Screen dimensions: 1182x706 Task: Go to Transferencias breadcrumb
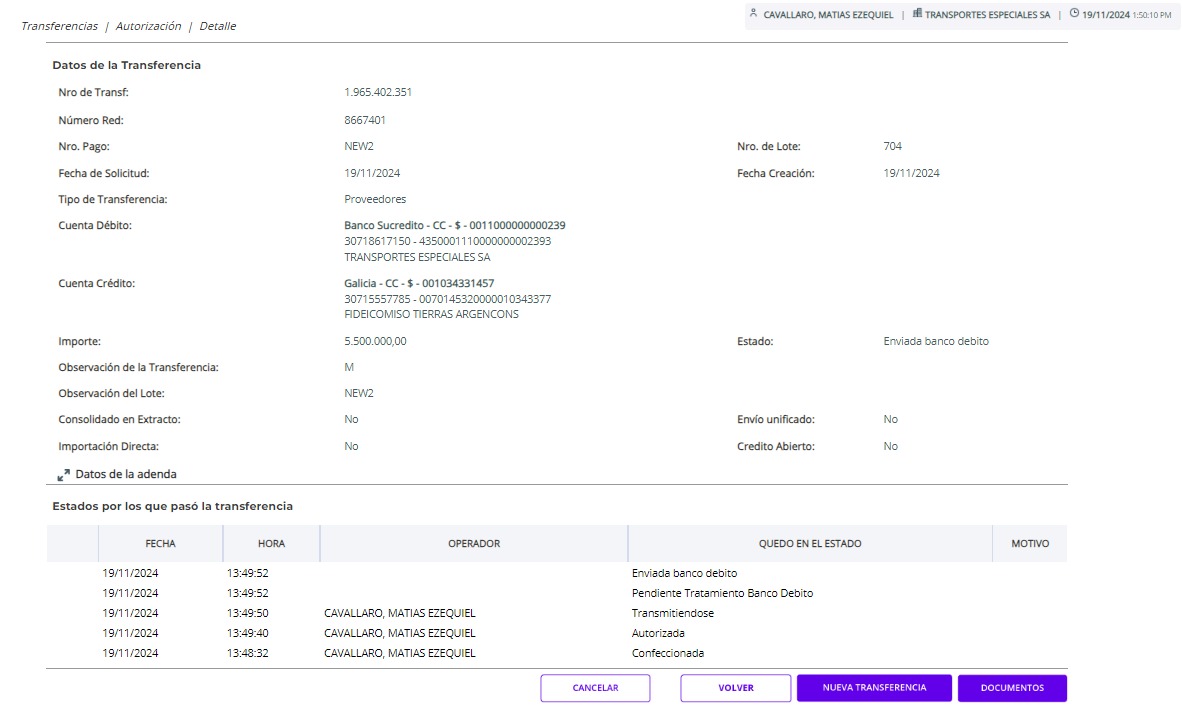click(x=60, y=26)
